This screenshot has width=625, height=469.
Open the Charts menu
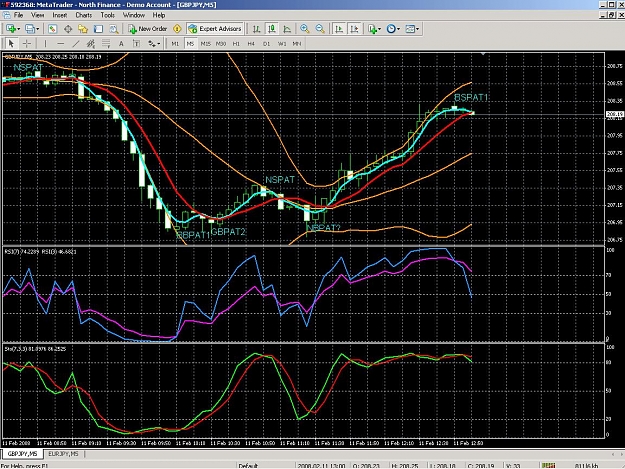click(84, 15)
